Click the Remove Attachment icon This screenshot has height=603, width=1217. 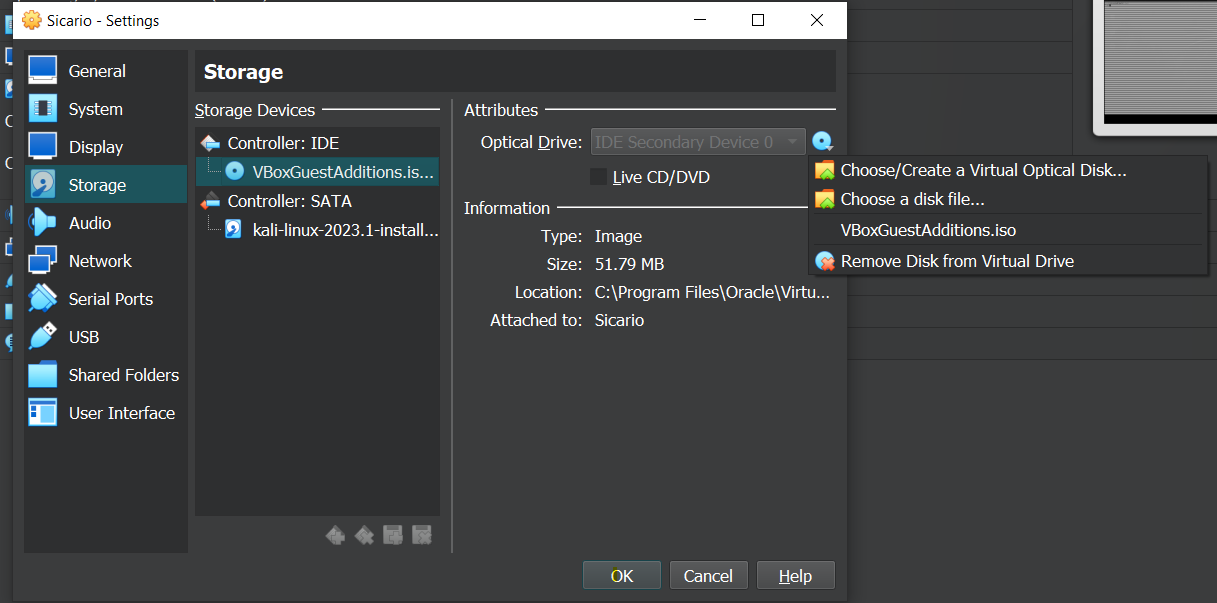[x=422, y=535]
